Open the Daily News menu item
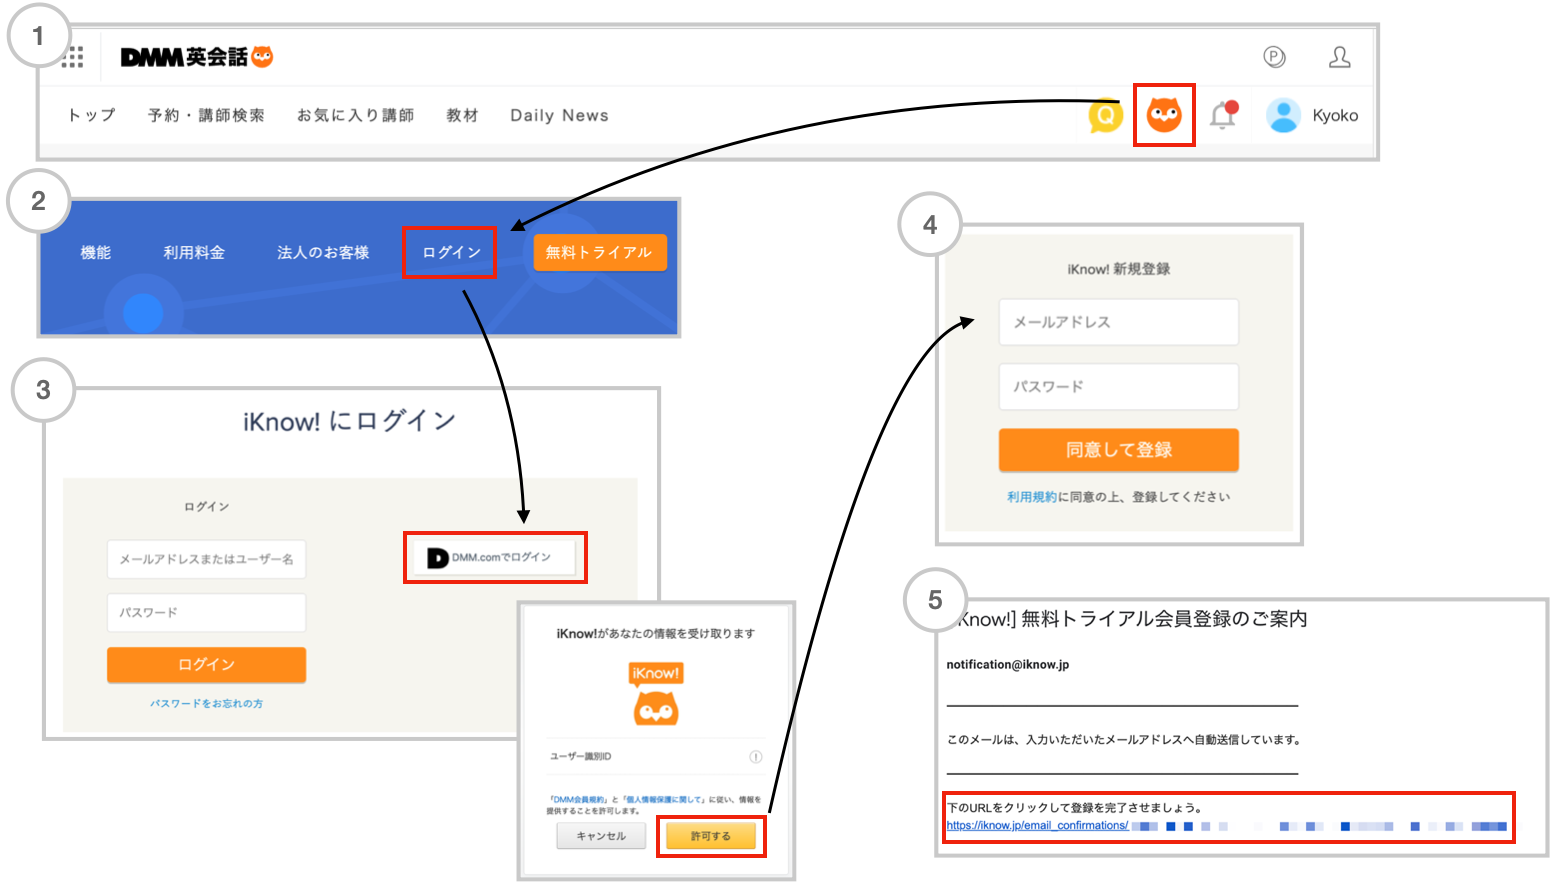This screenshot has width=1558, height=886. (x=559, y=115)
